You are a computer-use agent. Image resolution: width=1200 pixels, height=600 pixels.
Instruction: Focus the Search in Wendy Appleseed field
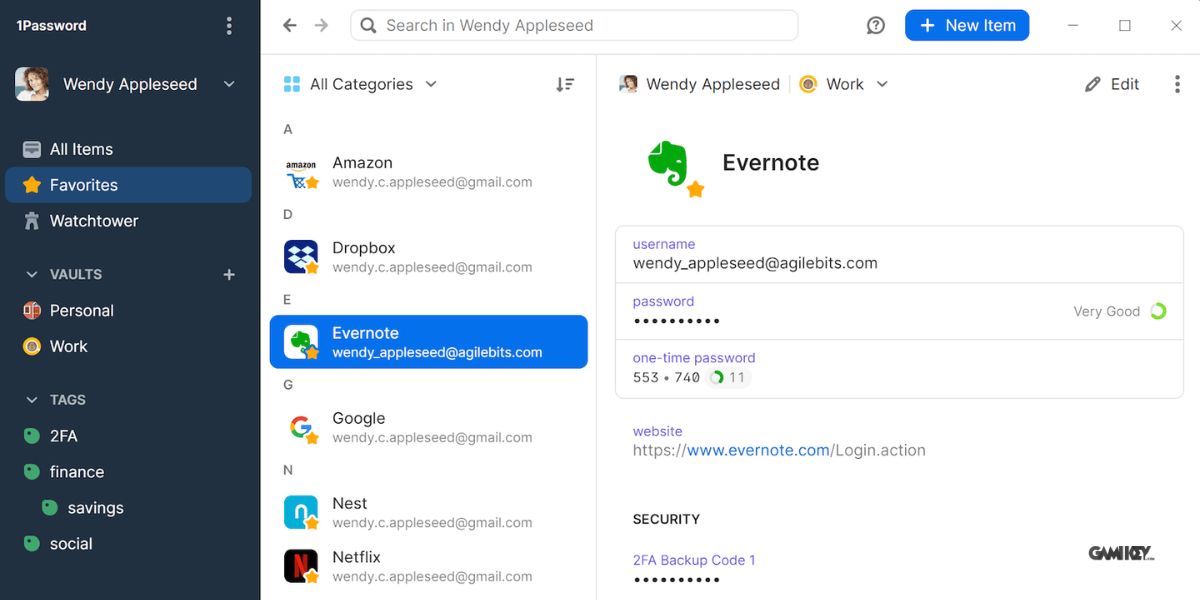[x=574, y=26]
